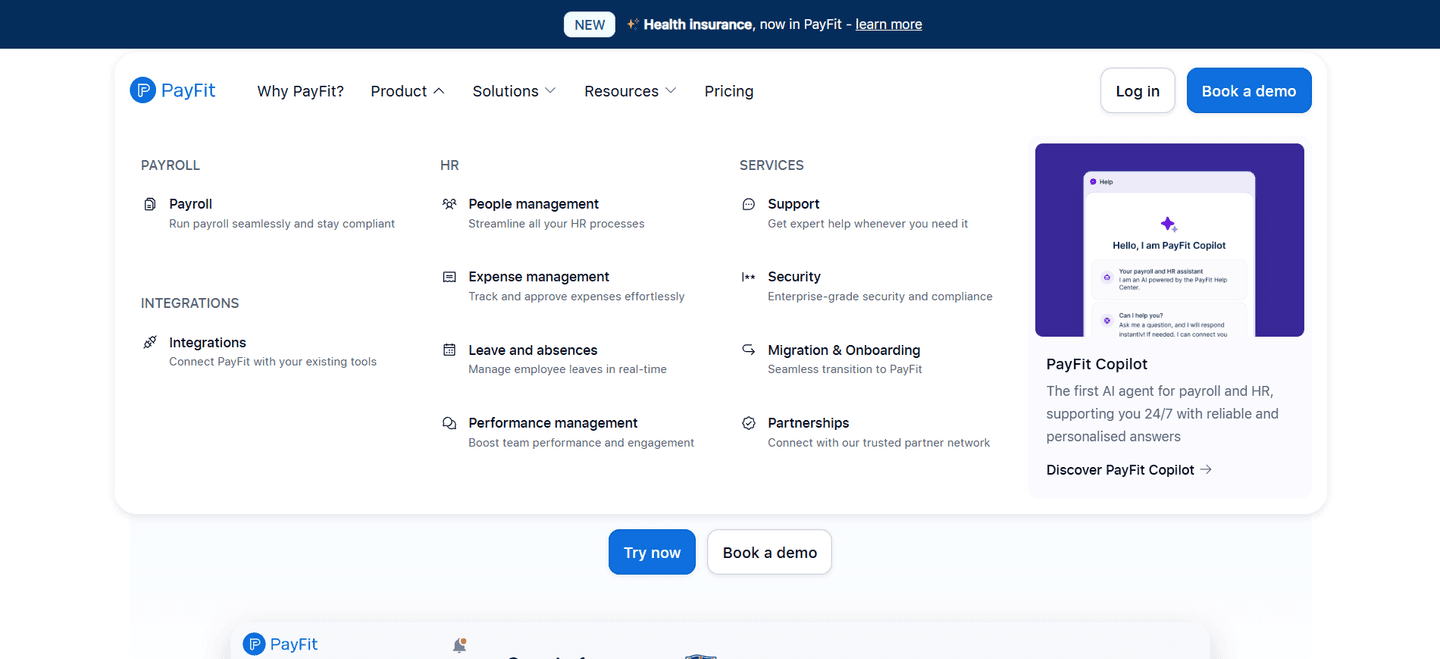Click the PayFit Copilot card title
This screenshot has width=1440, height=659.
tap(1097, 364)
